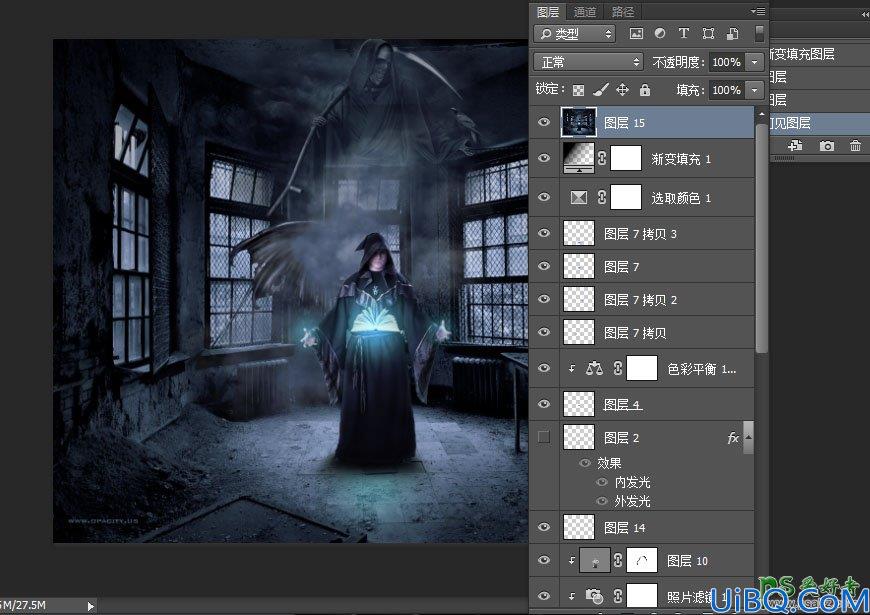Create new snapshot camera icon
Image resolution: width=870 pixels, height=615 pixels.
point(827,145)
